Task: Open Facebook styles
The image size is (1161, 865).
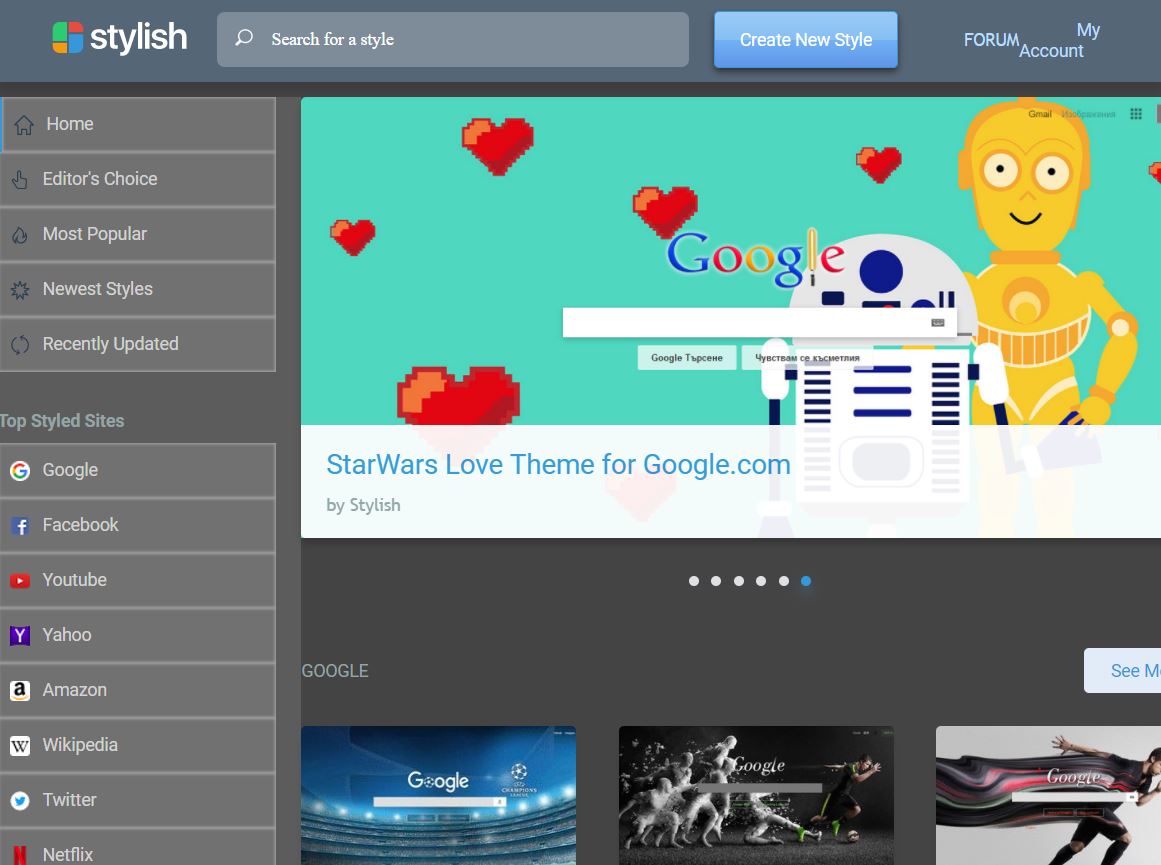Action: click(138, 525)
